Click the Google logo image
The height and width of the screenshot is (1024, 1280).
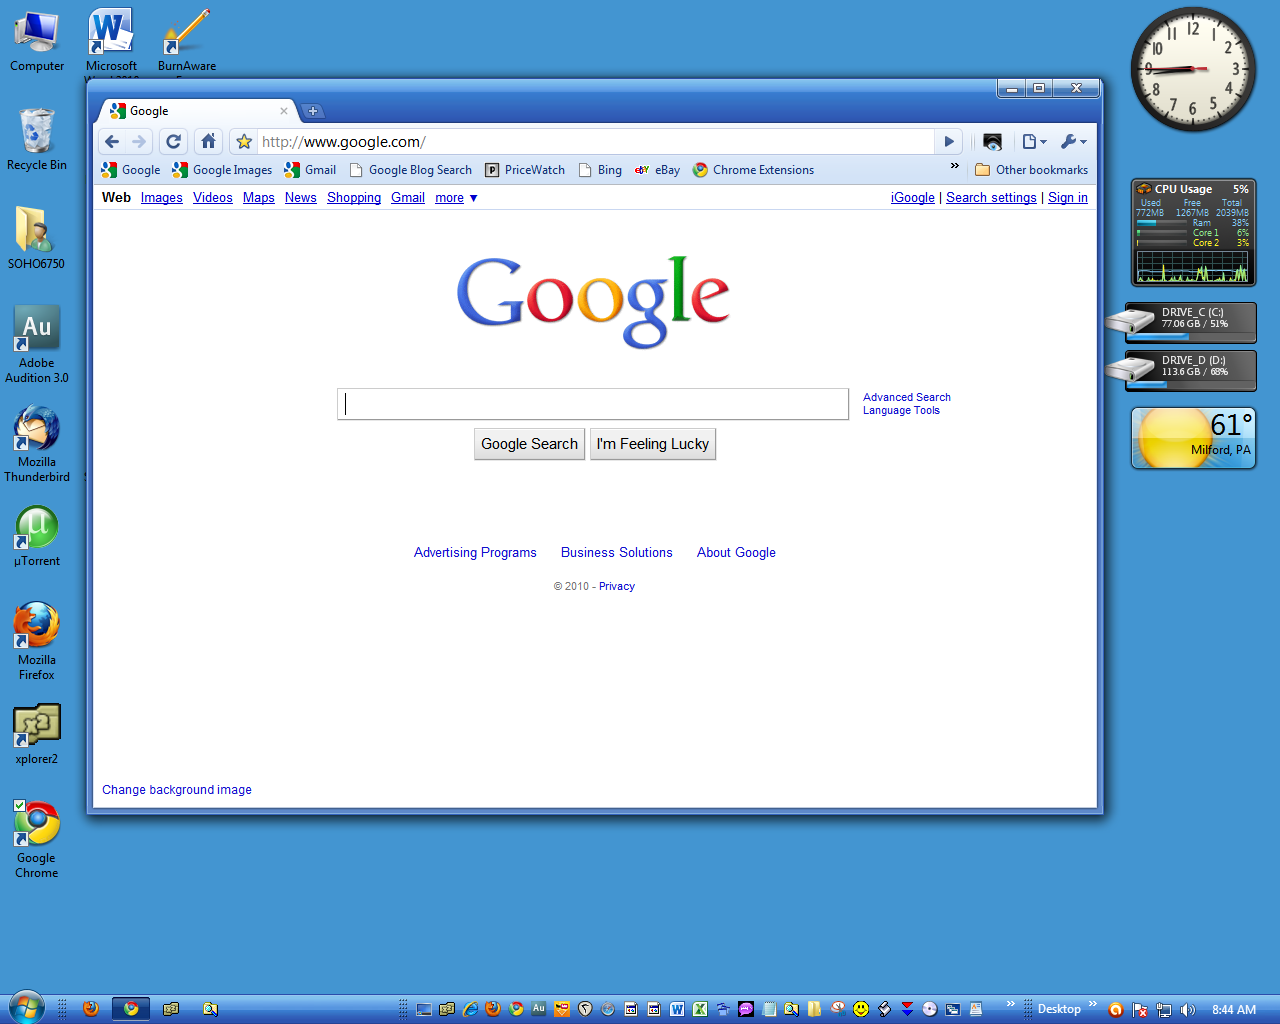tap(593, 301)
